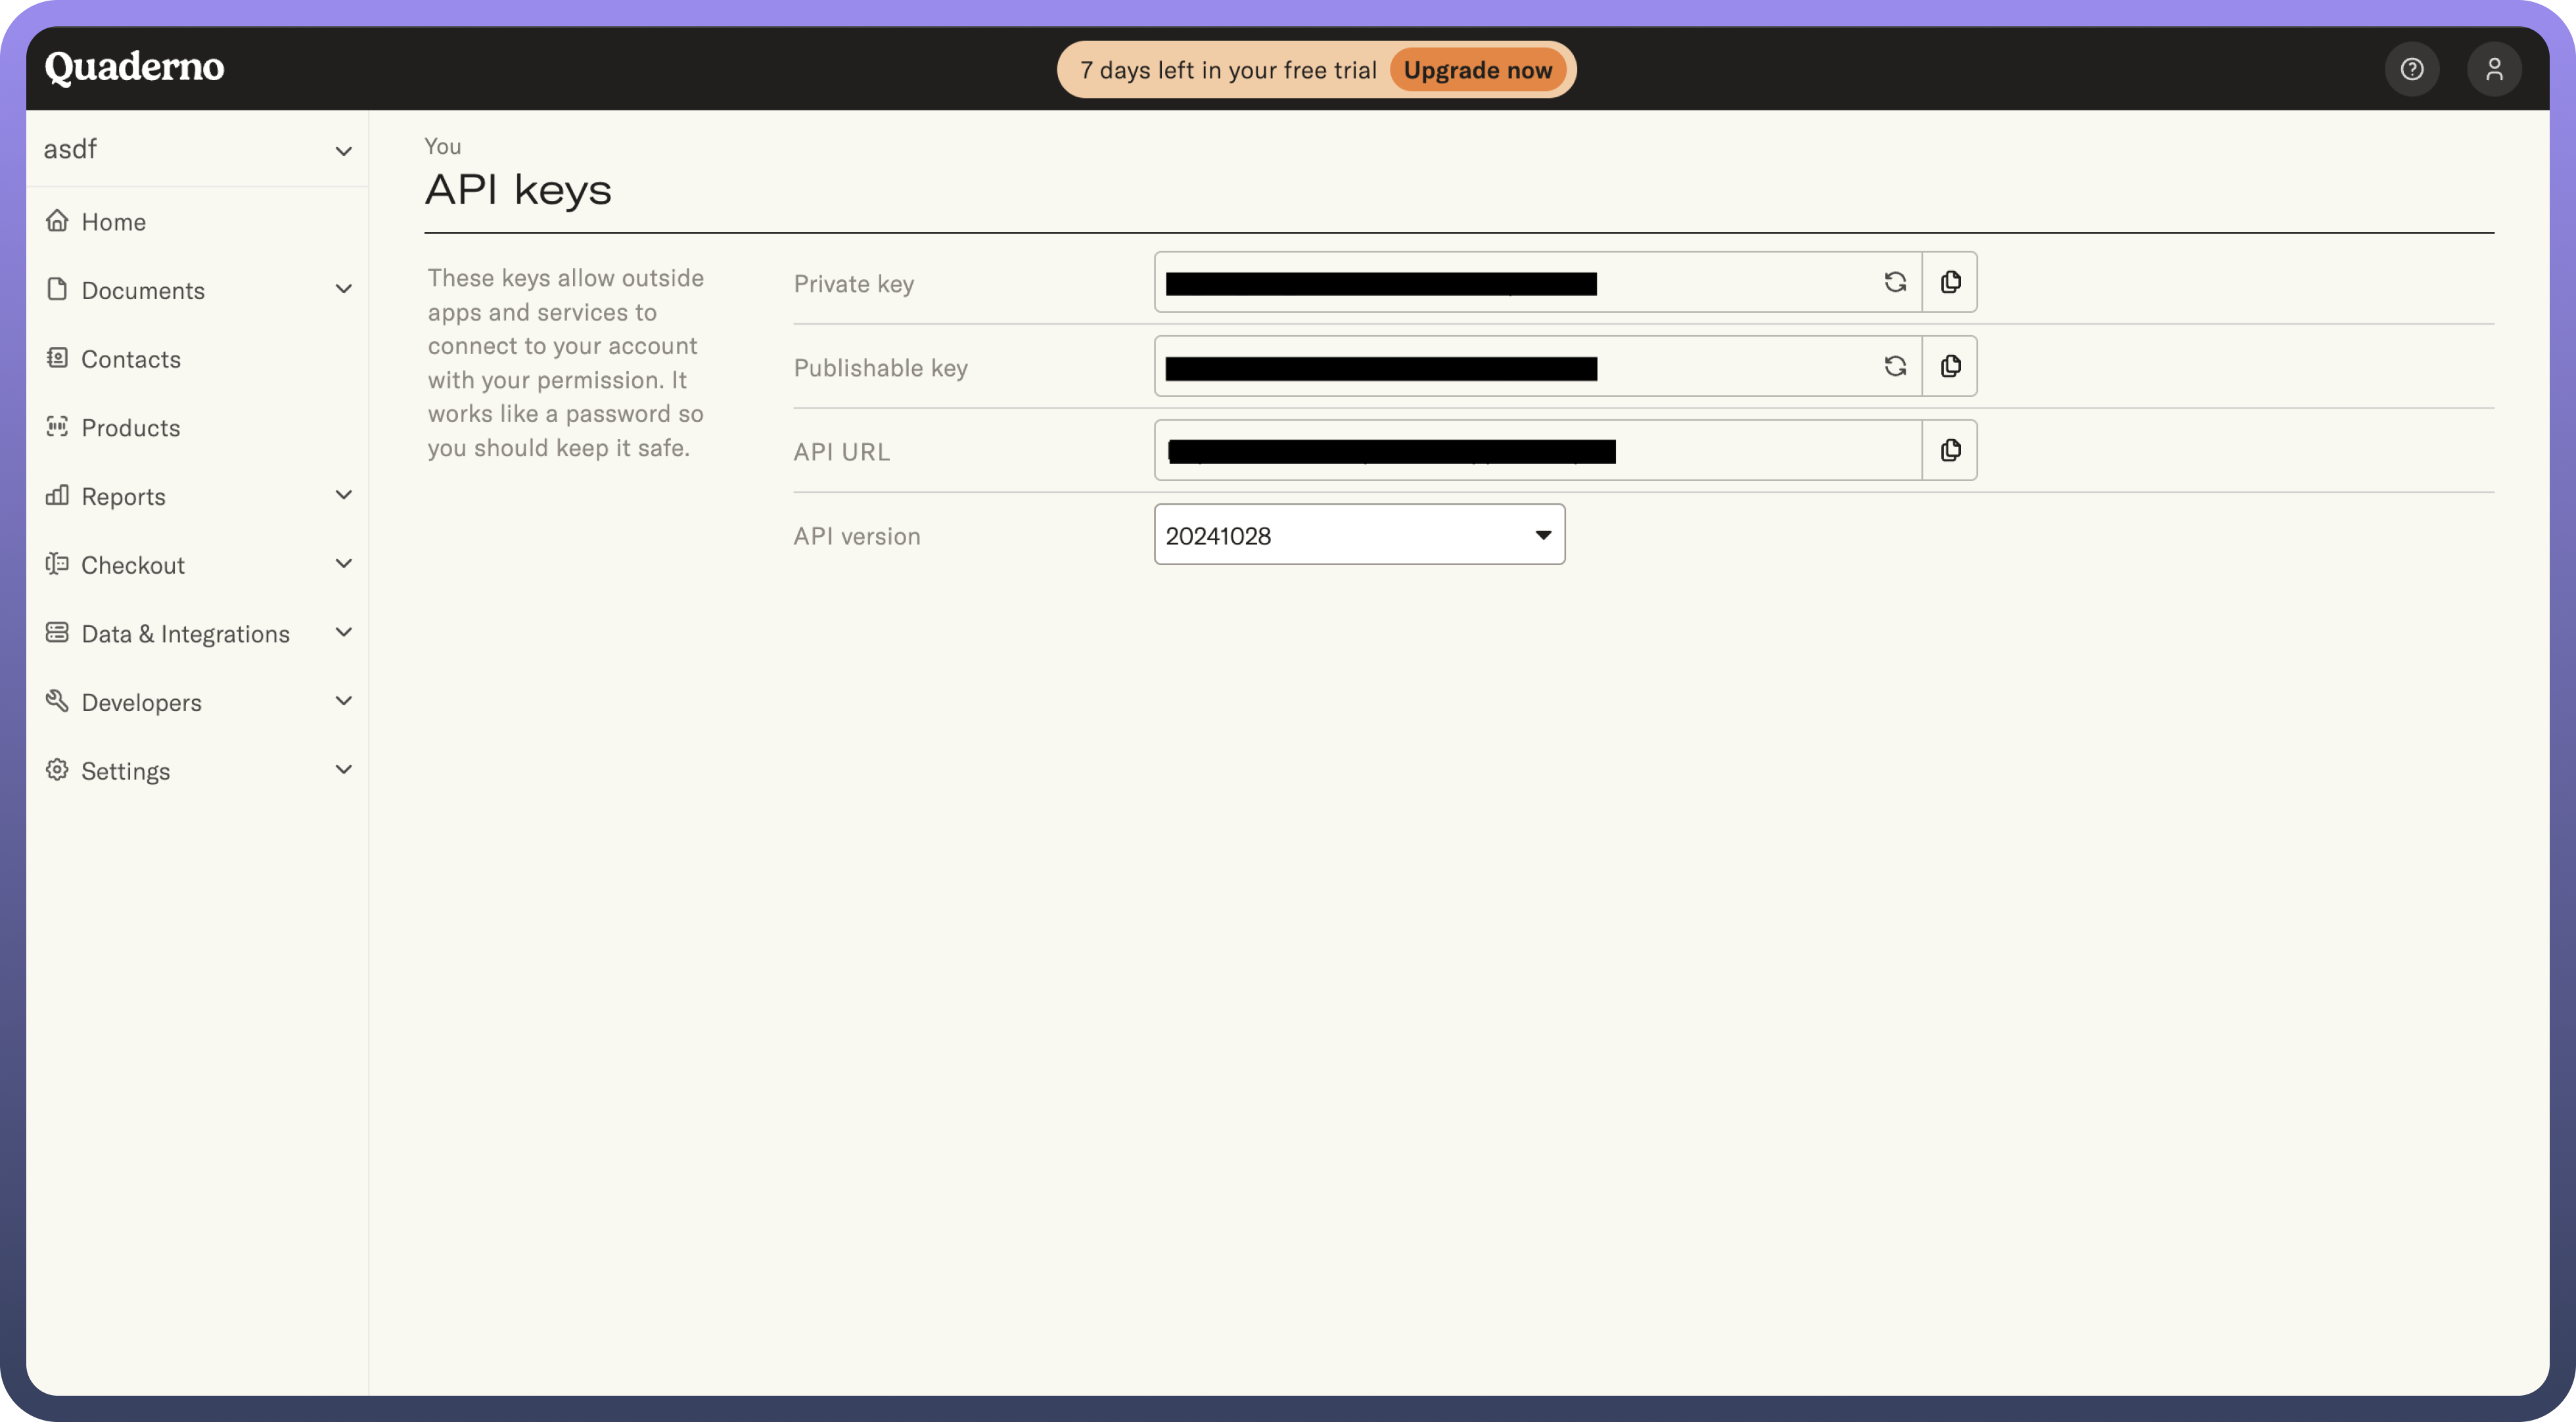The height and width of the screenshot is (1422, 2576).
Task: Open the help question mark icon
Action: pyautogui.click(x=2411, y=69)
